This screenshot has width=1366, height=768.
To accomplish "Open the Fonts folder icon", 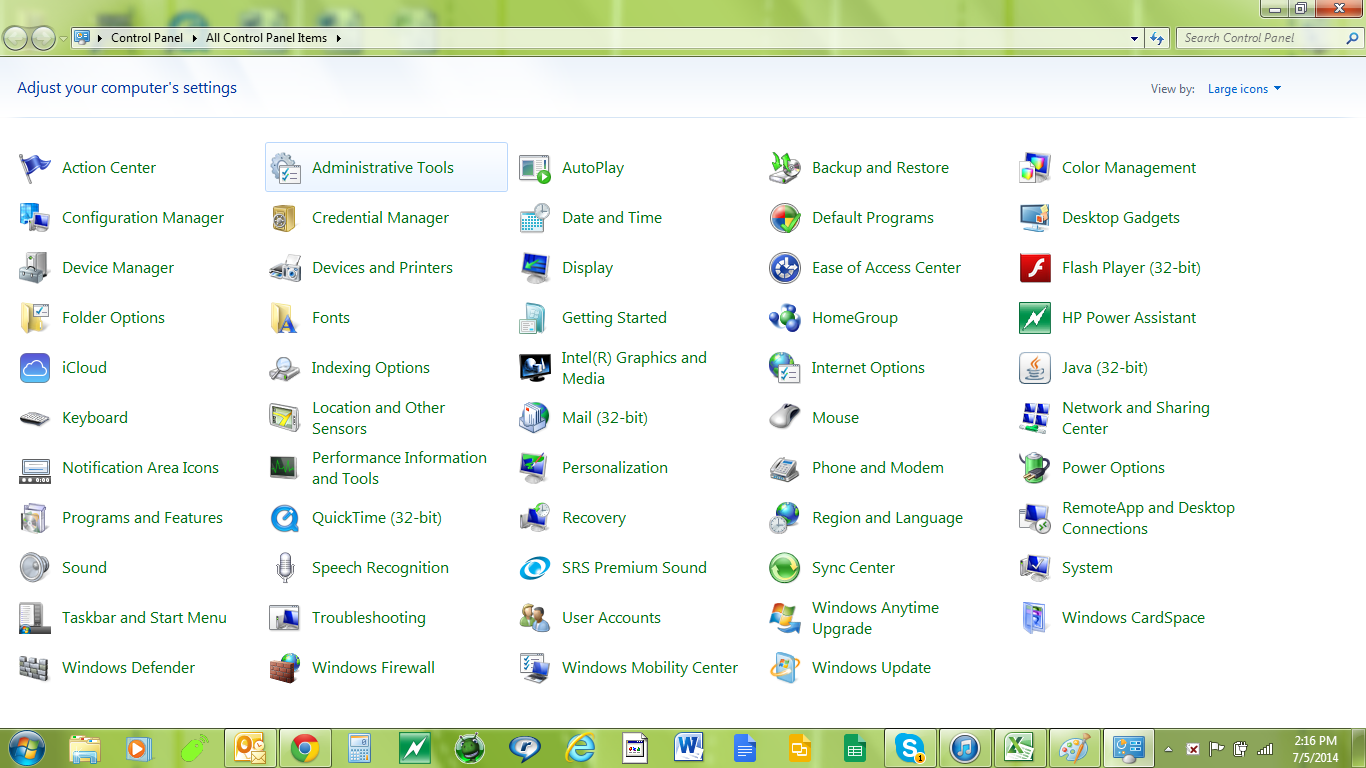I will (285, 318).
